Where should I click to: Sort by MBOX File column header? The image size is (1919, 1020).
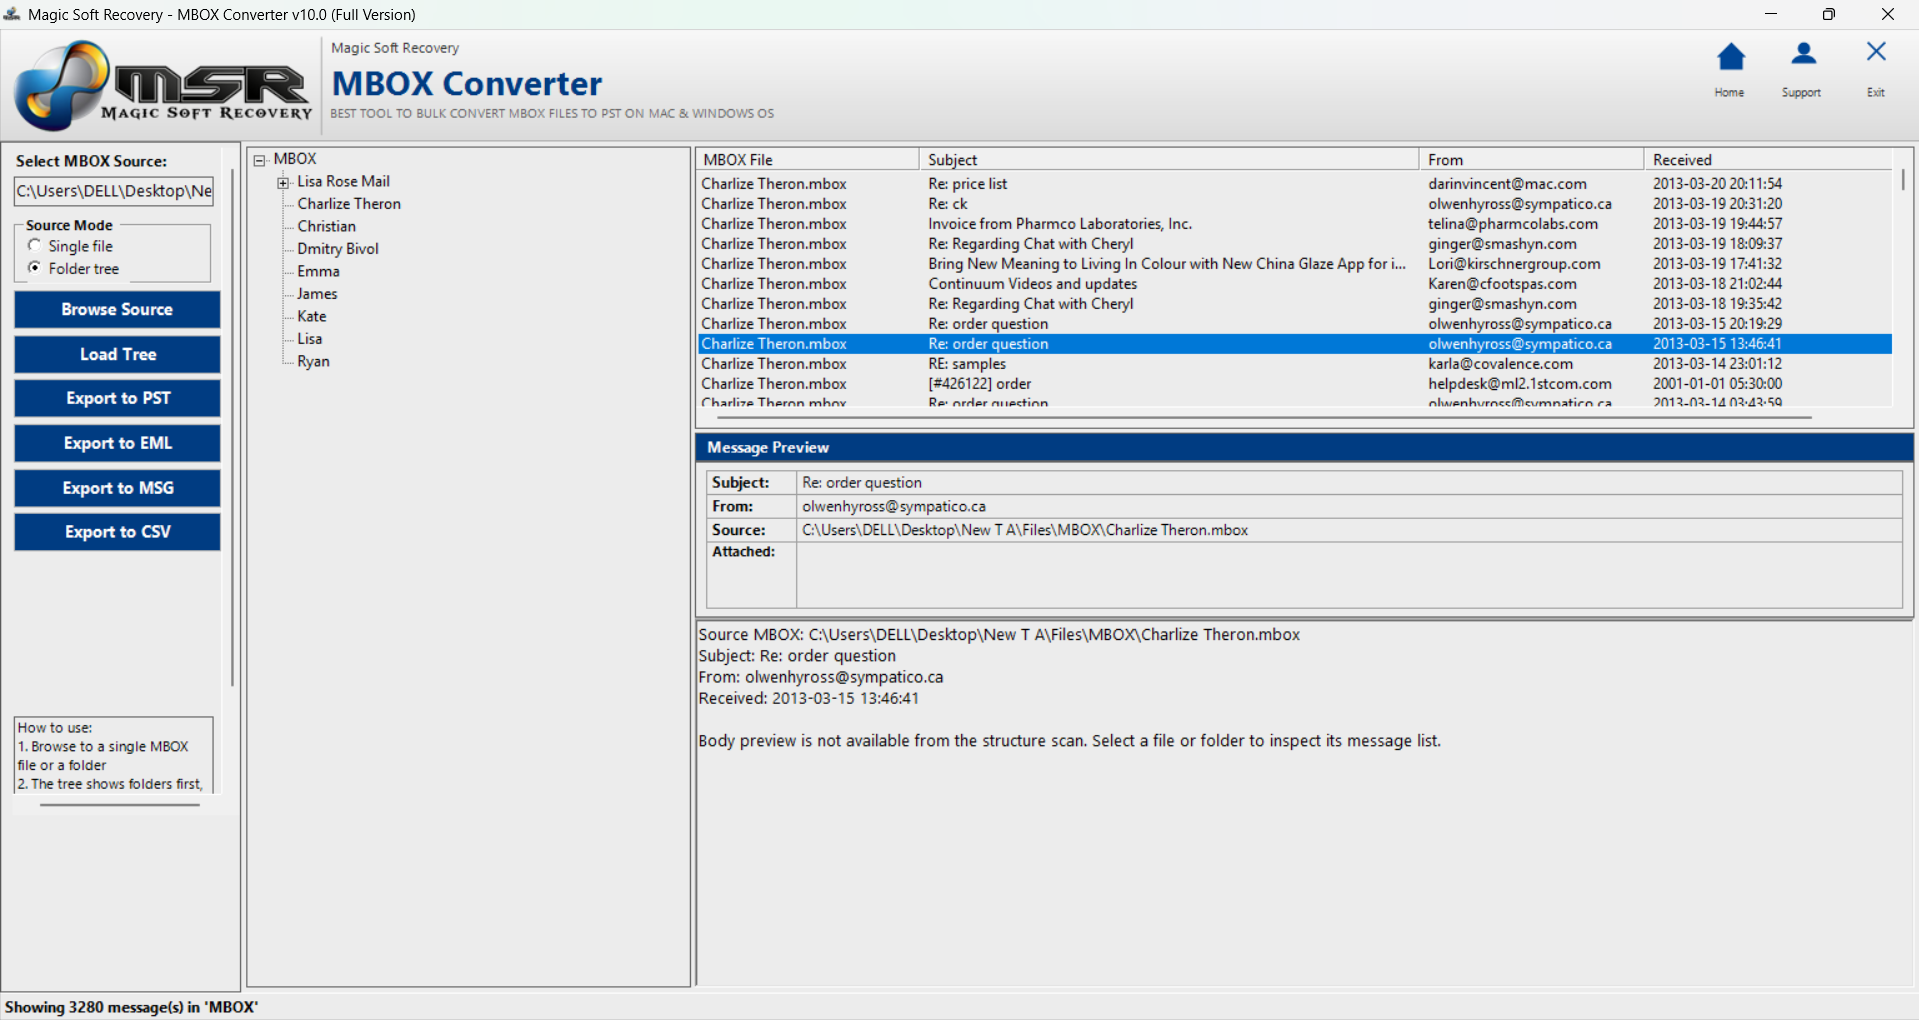point(807,160)
